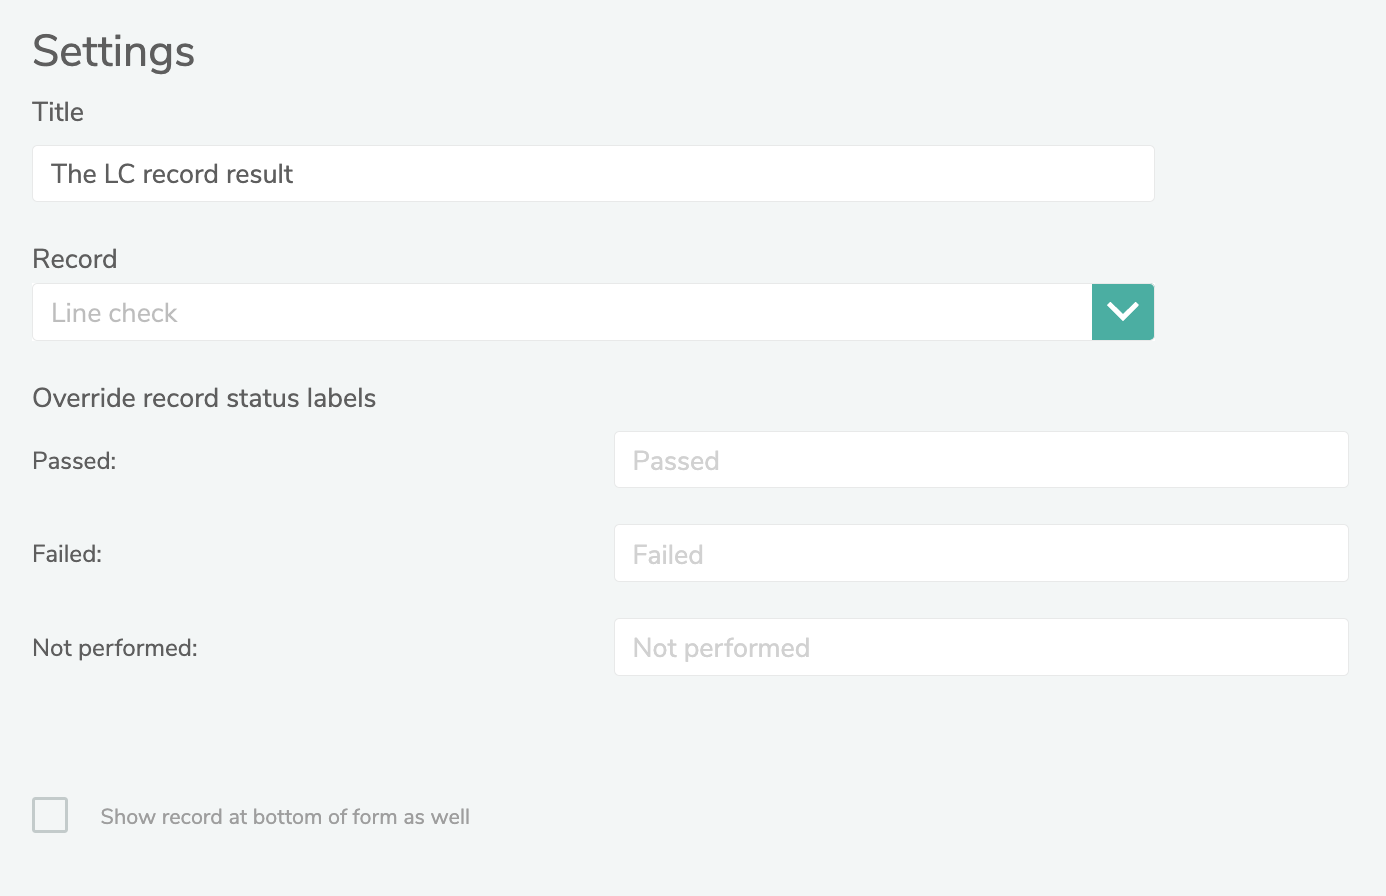Click the 'Show record at bottom' label text
This screenshot has width=1386, height=896.
pyautogui.click(x=285, y=817)
